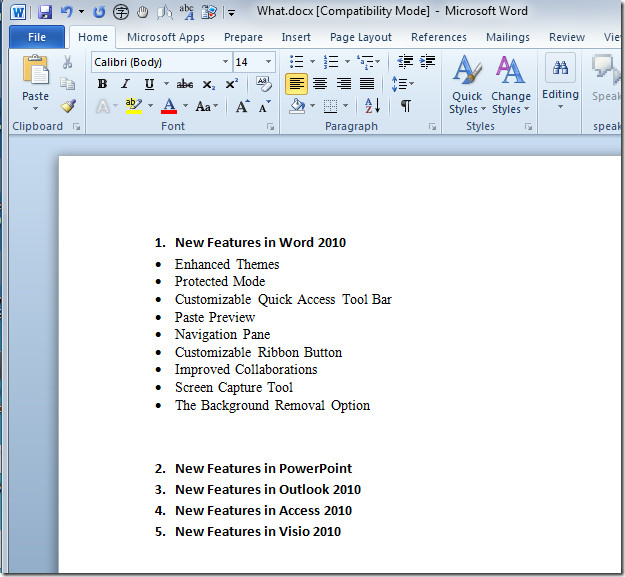The image size is (625, 577).
Task: Switch to the Microsoft Apps tab
Action: (166, 37)
